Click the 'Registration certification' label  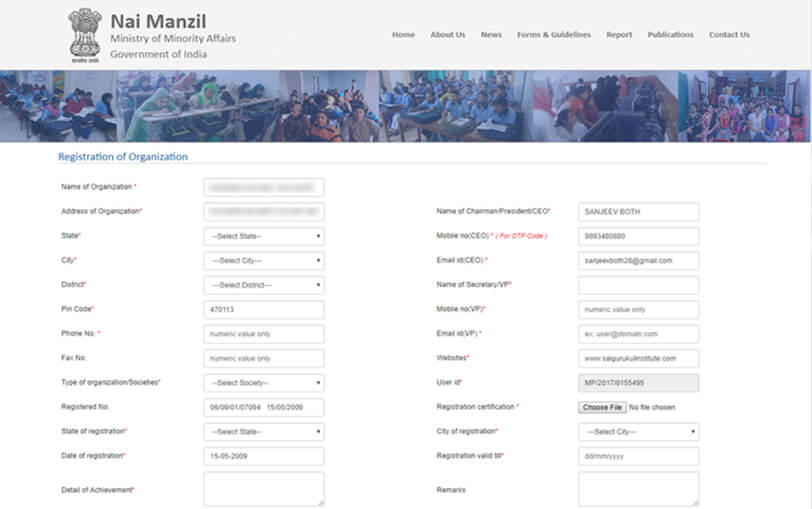pos(477,406)
